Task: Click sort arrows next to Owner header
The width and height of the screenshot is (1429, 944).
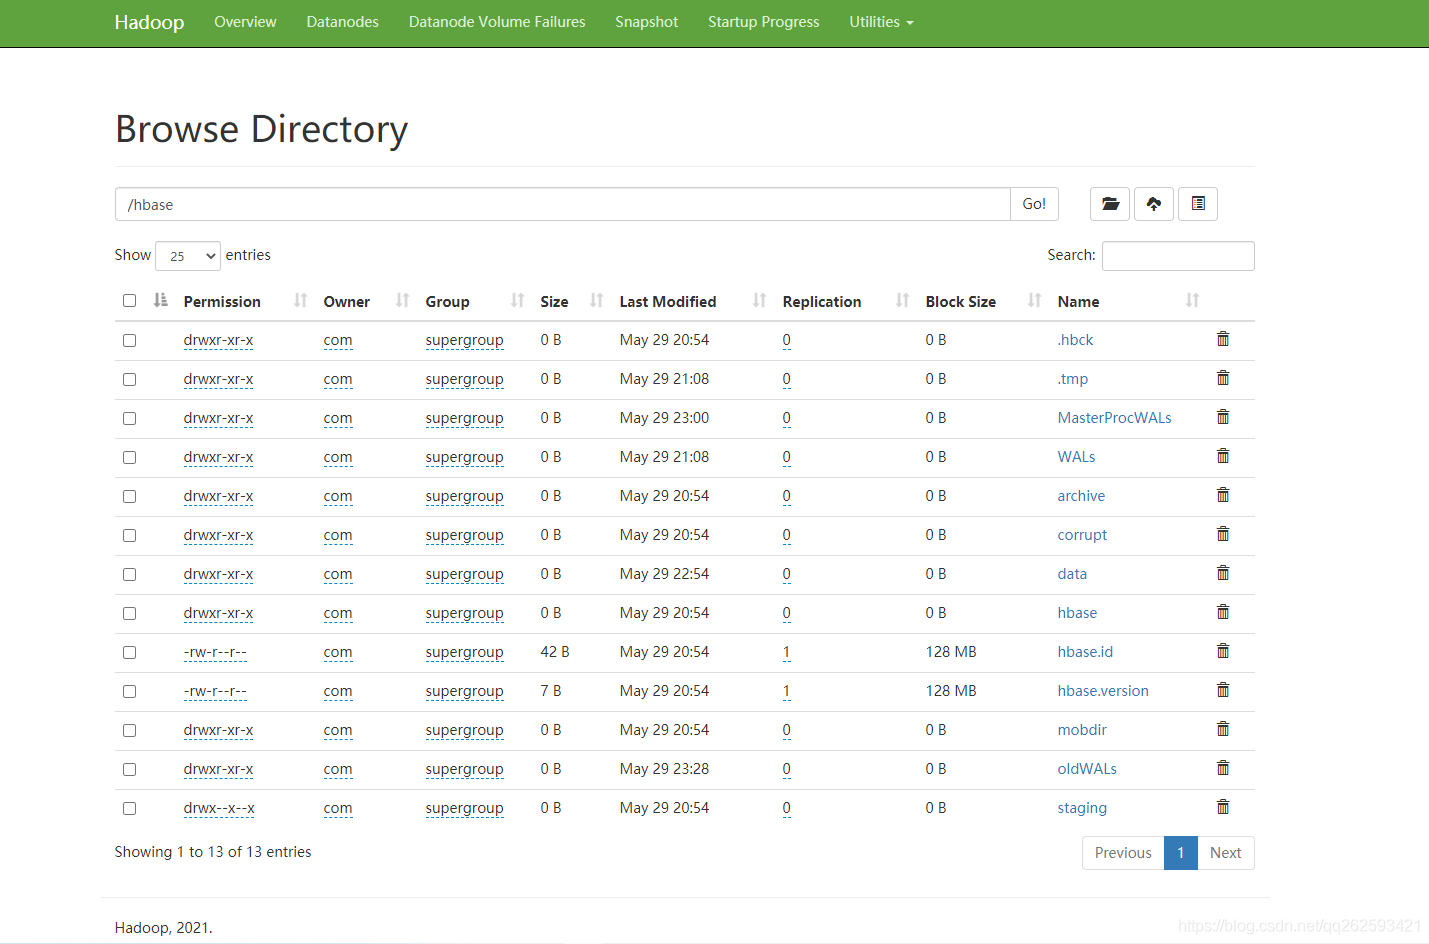Action: [402, 301]
